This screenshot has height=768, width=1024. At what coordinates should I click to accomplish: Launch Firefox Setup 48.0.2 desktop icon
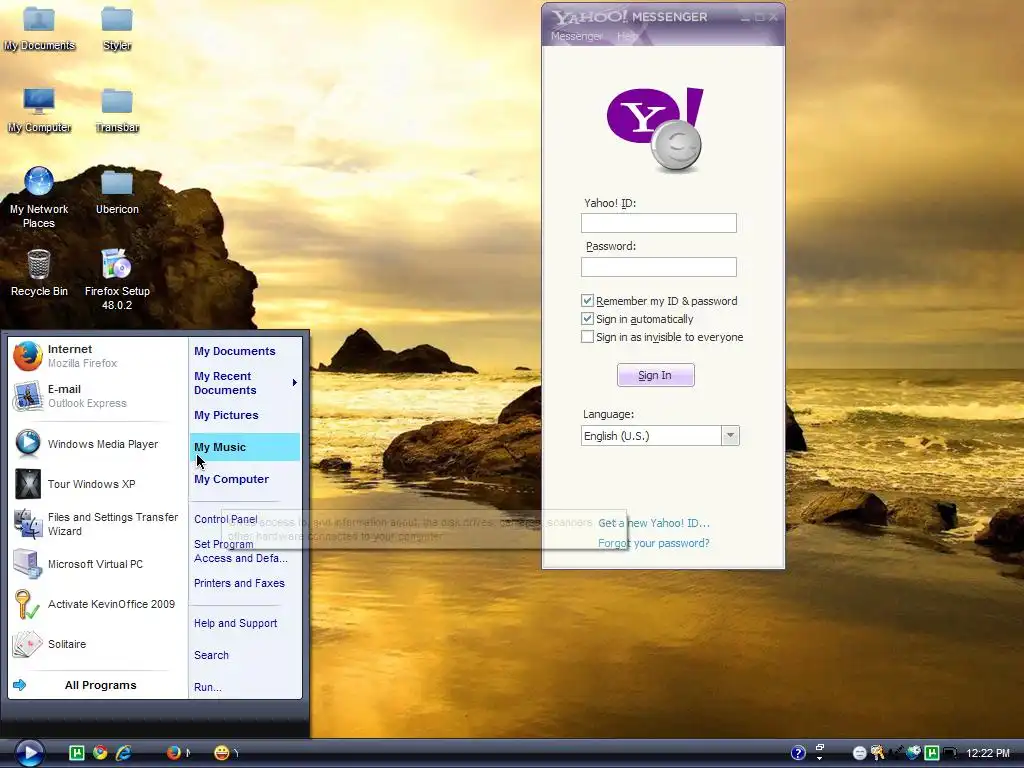coord(117,280)
